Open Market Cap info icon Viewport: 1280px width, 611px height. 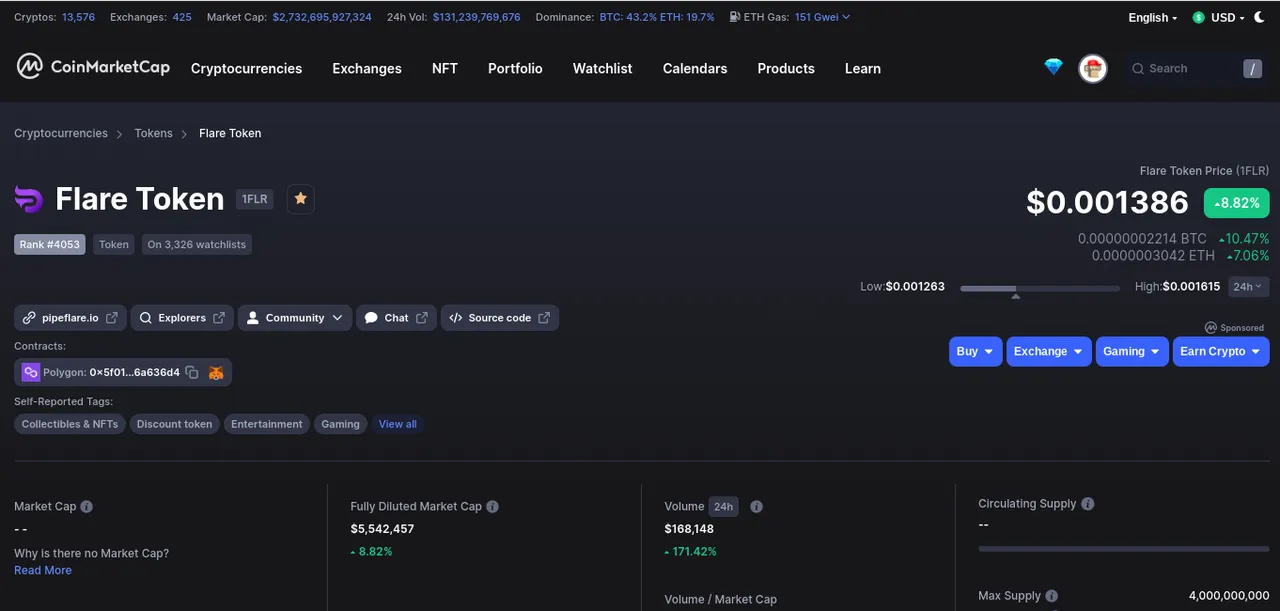click(x=87, y=507)
